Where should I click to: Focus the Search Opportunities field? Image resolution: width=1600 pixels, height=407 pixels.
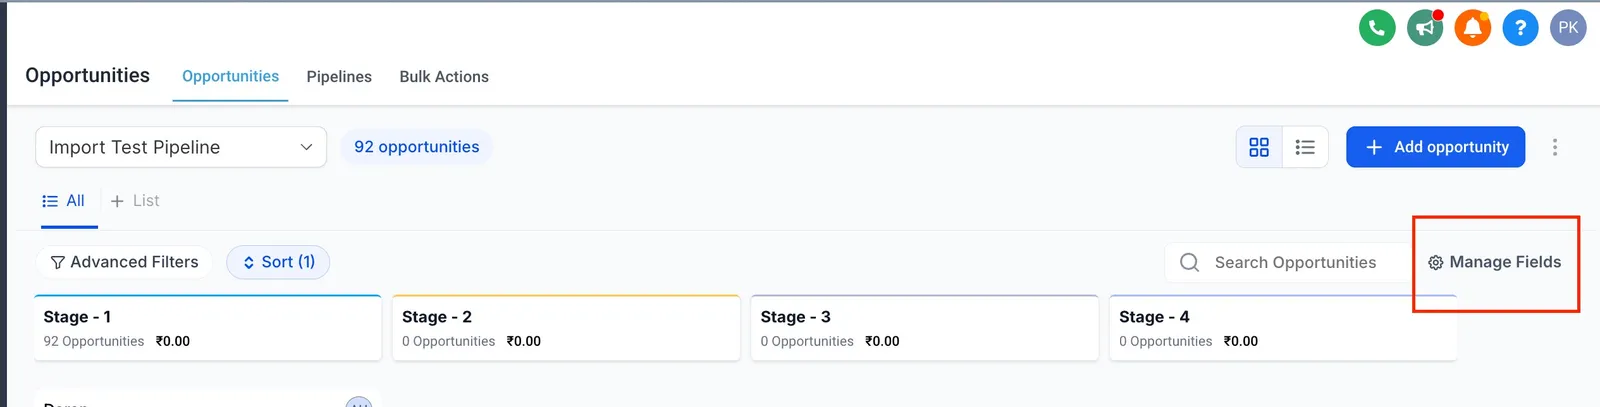[1288, 262]
